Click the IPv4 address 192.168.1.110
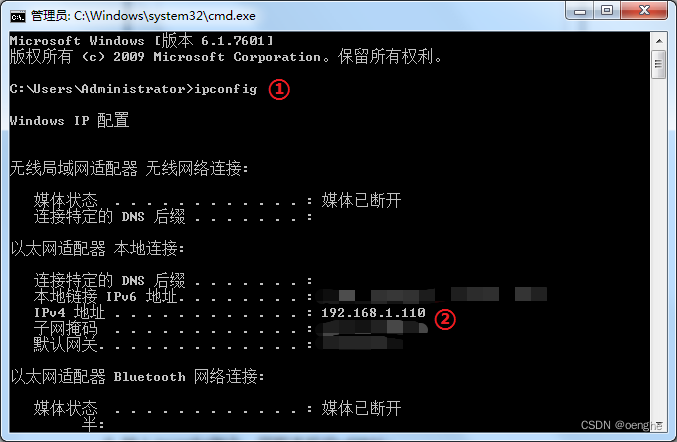This screenshot has height=442, width=677. point(373,313)
